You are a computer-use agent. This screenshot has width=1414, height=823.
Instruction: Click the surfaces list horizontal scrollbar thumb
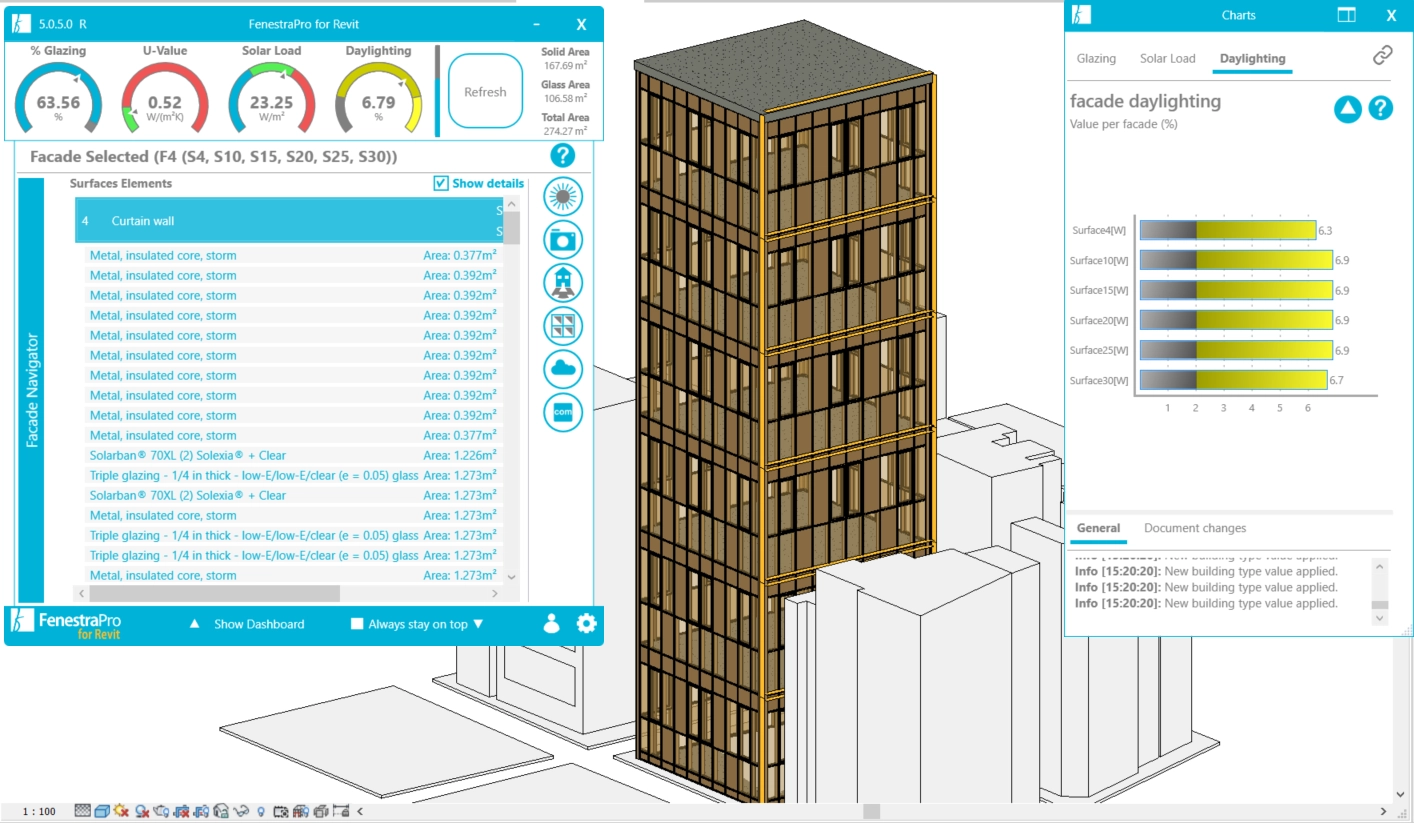214,593
